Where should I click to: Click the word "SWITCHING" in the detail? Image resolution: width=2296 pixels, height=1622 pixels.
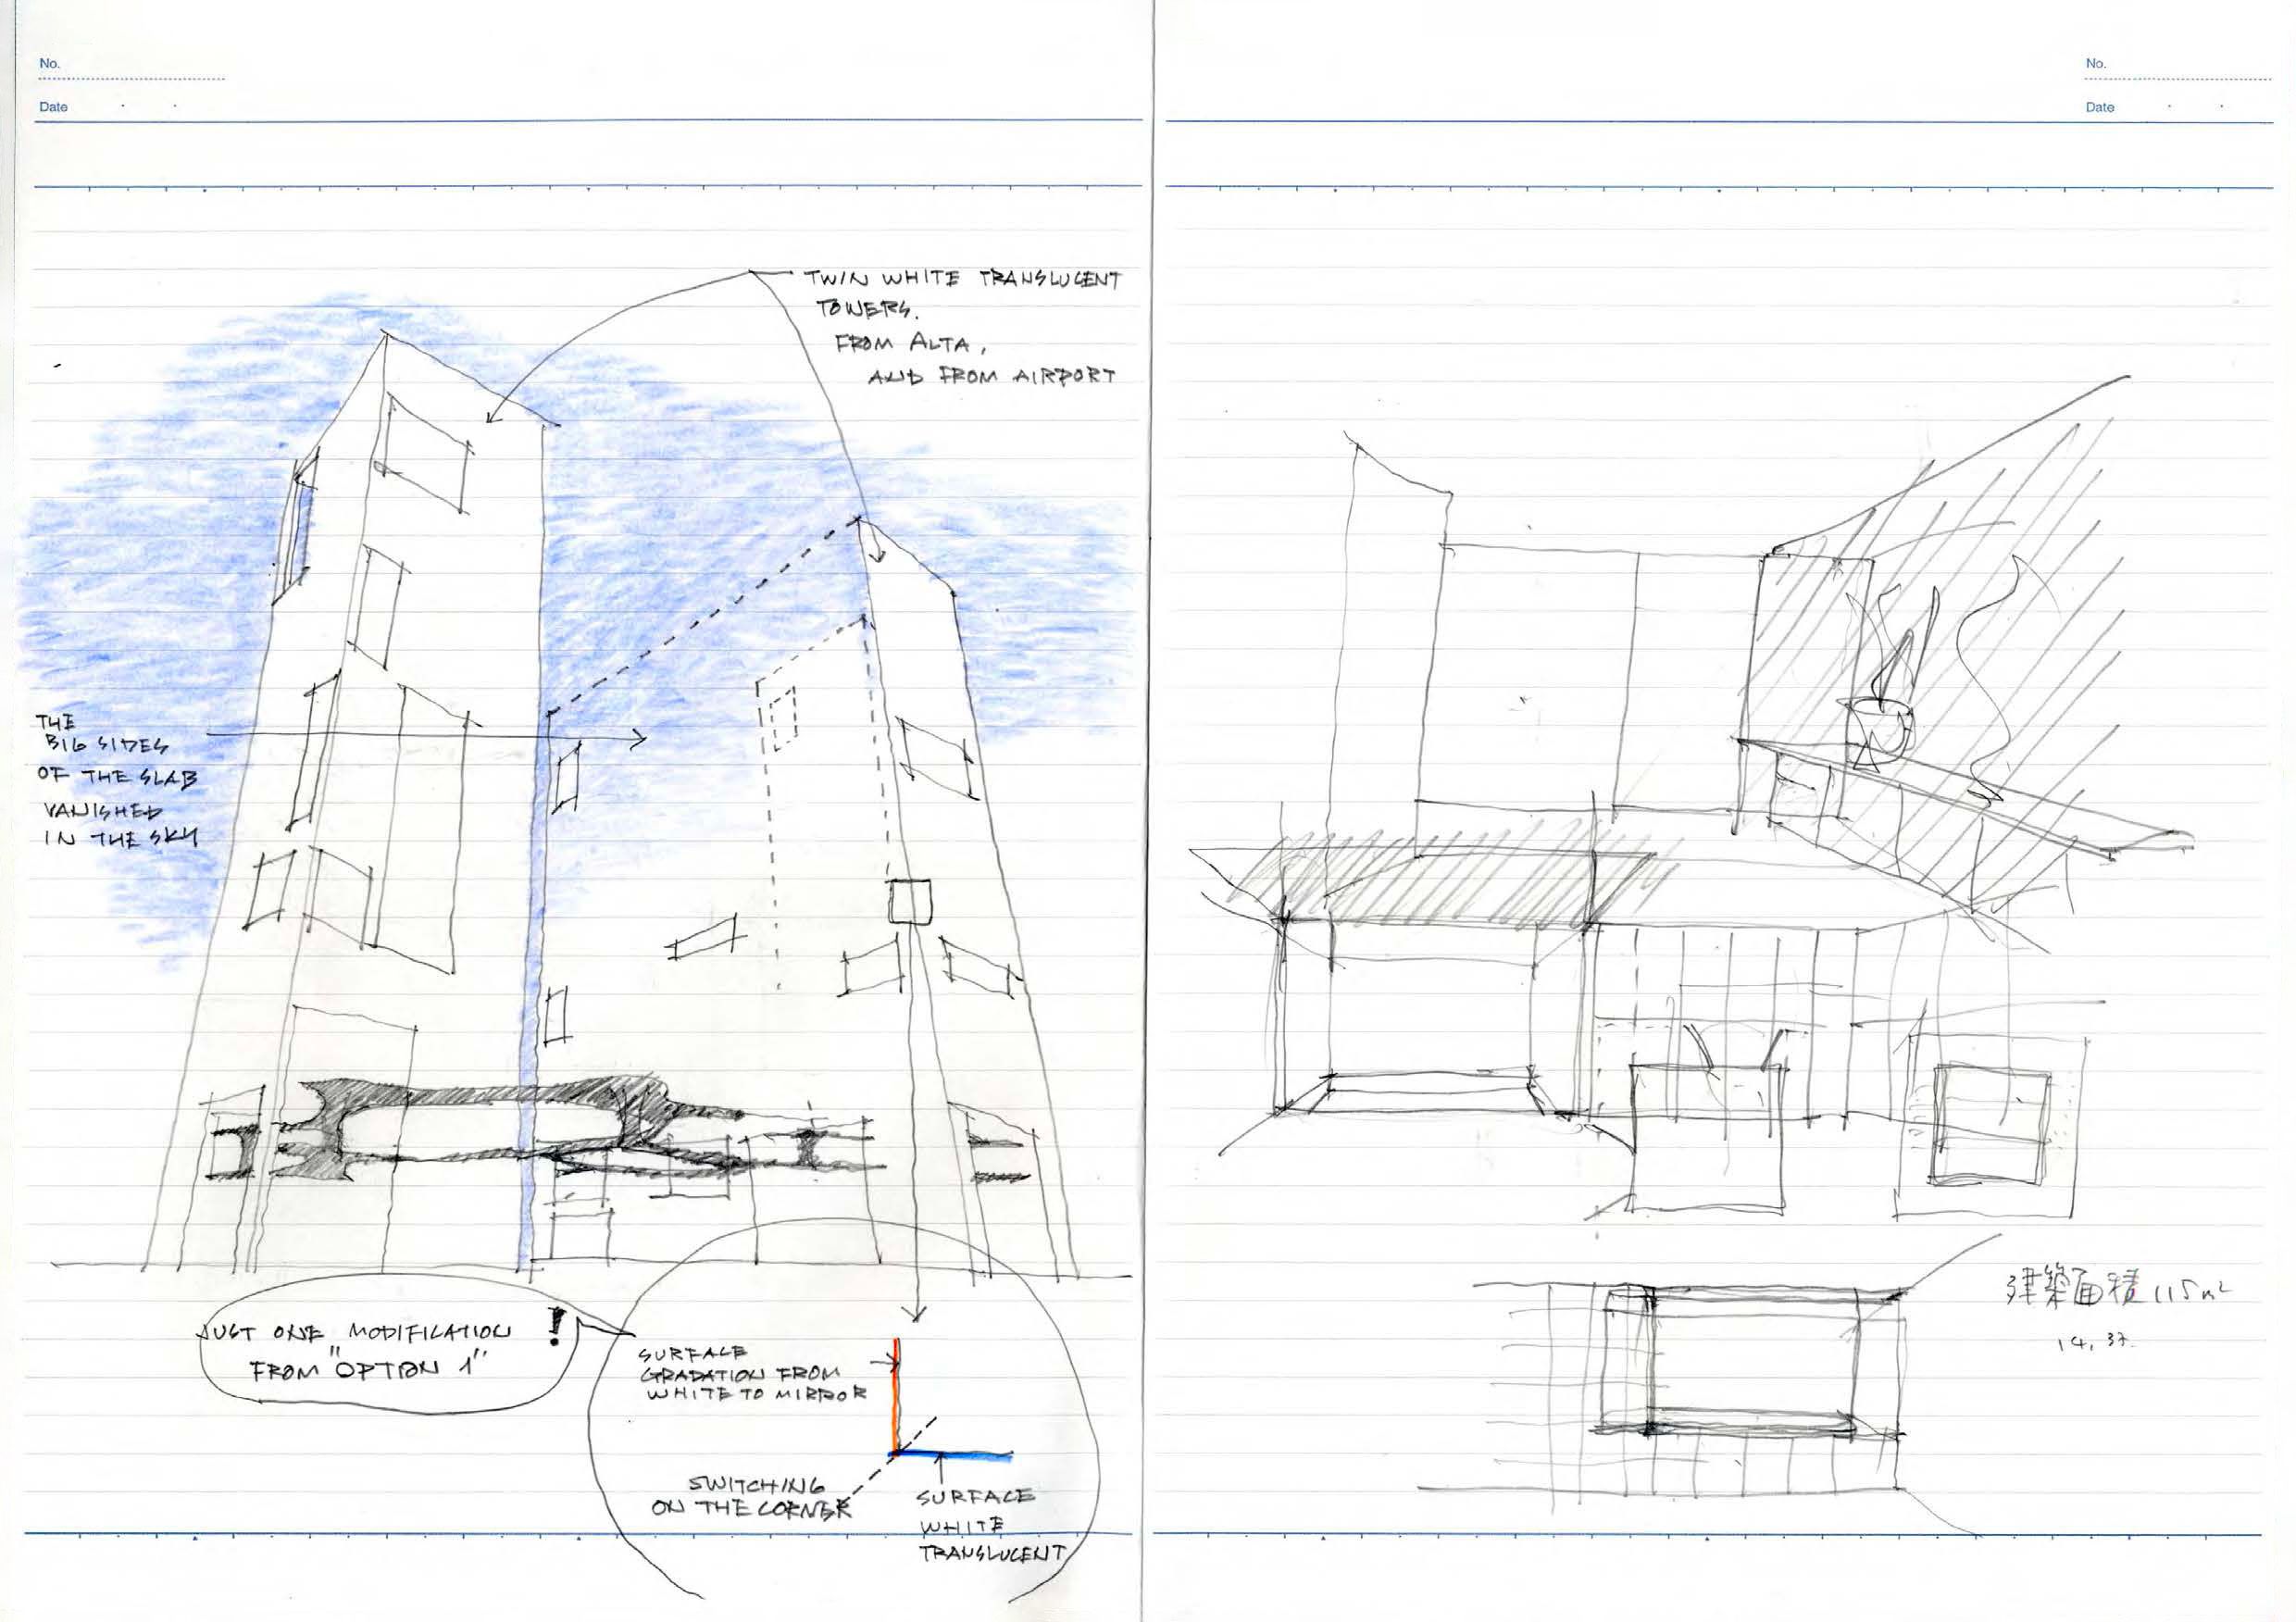[757, 1484]
